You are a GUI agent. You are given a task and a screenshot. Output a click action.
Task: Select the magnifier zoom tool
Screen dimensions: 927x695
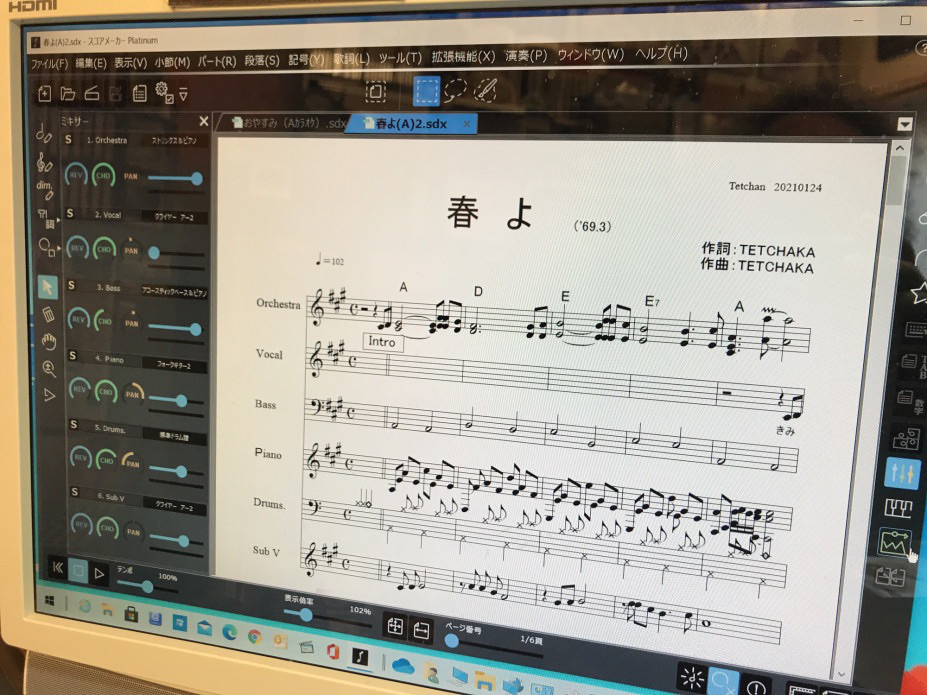pyautogui.click(x=49, y=368)
